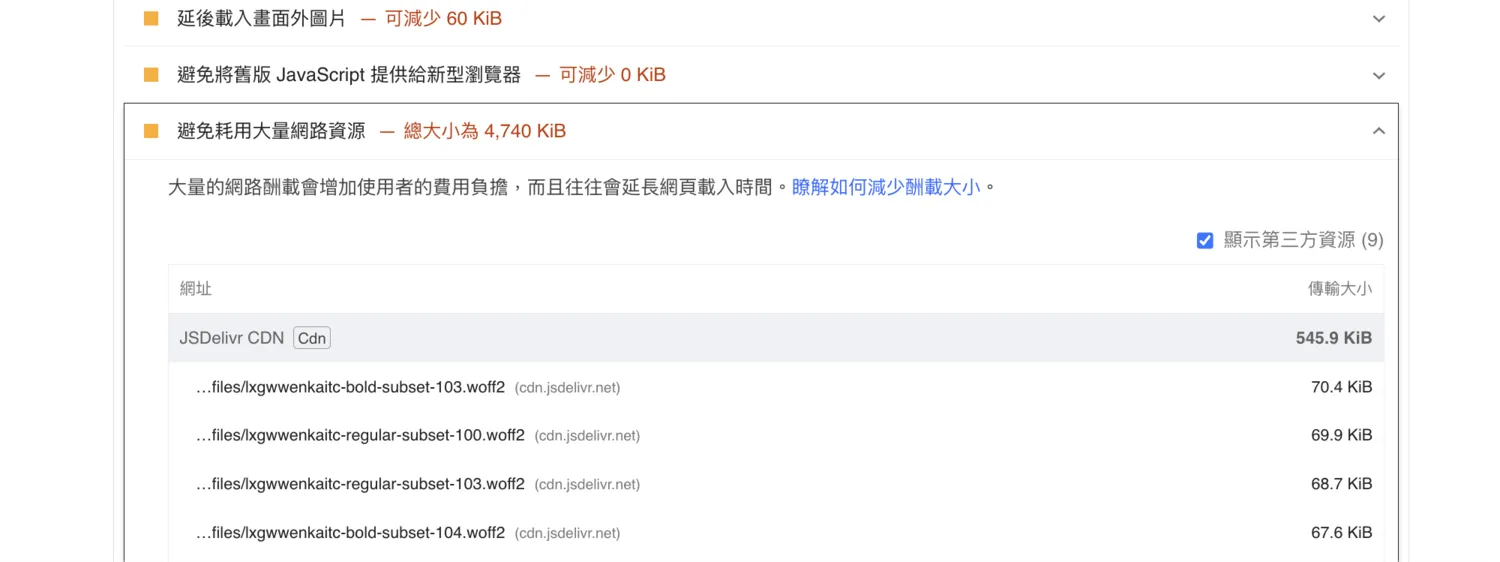Click the 545.9 KiB total size value
Viewport: 1500px width, 562px height.
(1333, 338)
